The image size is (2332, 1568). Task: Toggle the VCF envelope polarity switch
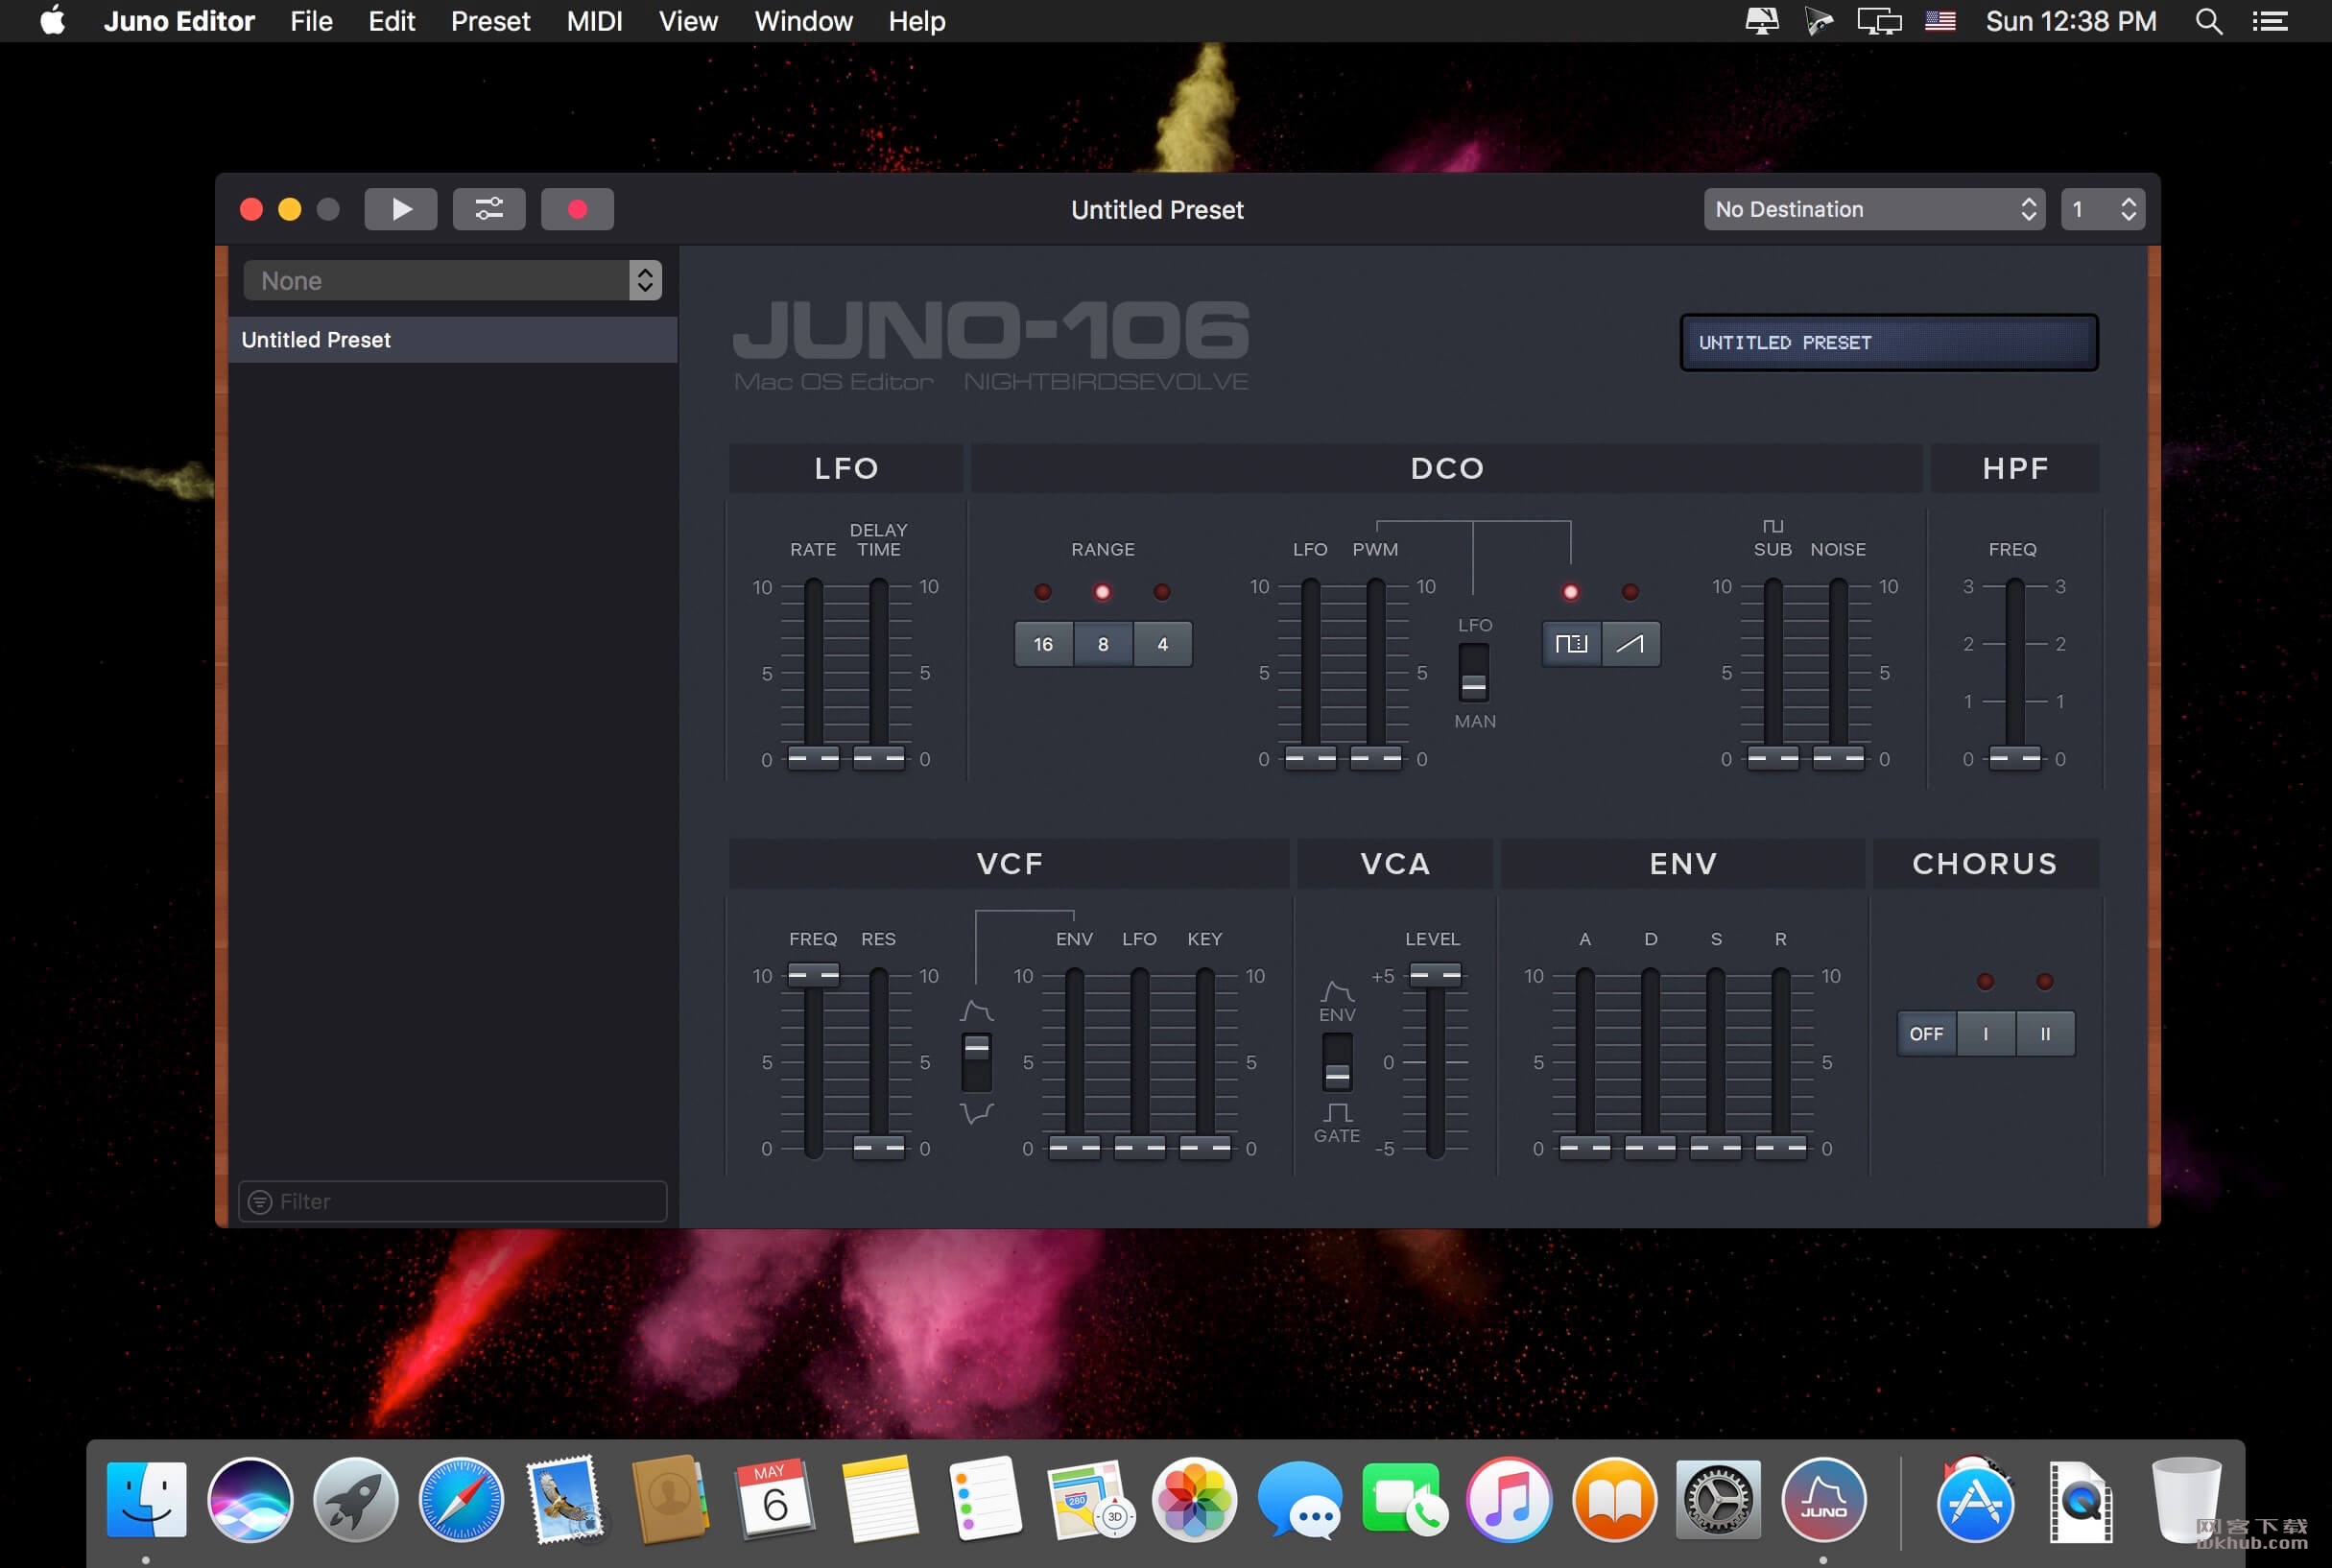tap(976, 1061)
